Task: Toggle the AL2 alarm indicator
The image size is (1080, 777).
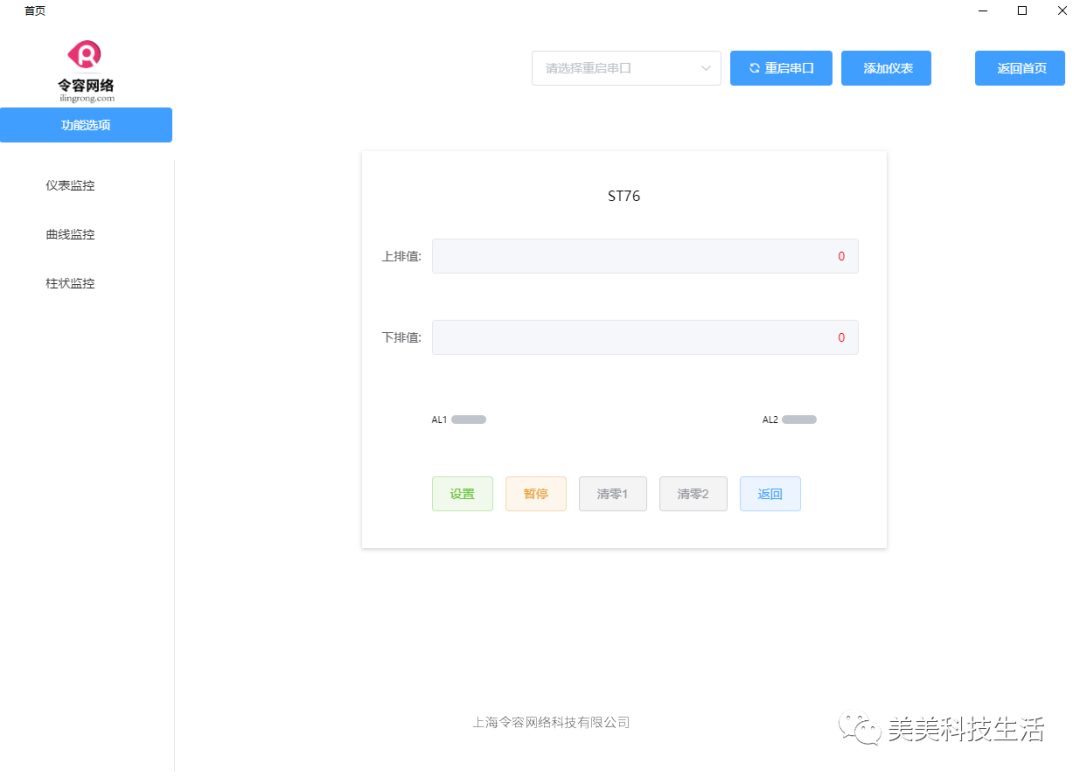Action: tap(800, 419)
